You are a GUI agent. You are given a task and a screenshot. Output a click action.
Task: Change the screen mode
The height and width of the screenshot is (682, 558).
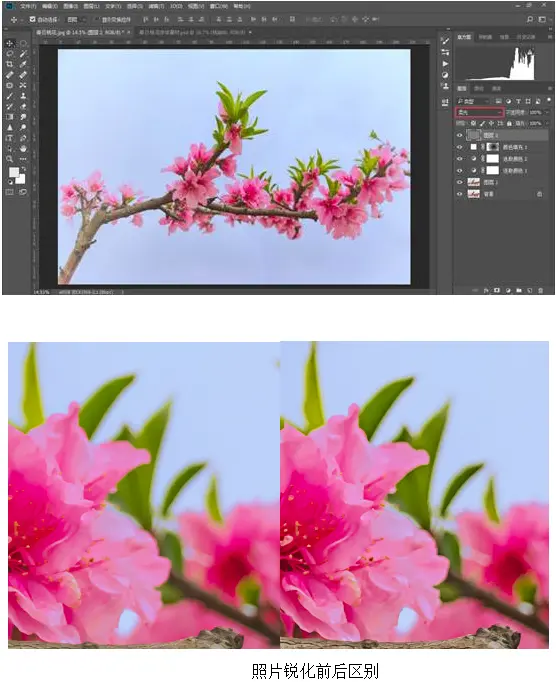pos(22,192)
